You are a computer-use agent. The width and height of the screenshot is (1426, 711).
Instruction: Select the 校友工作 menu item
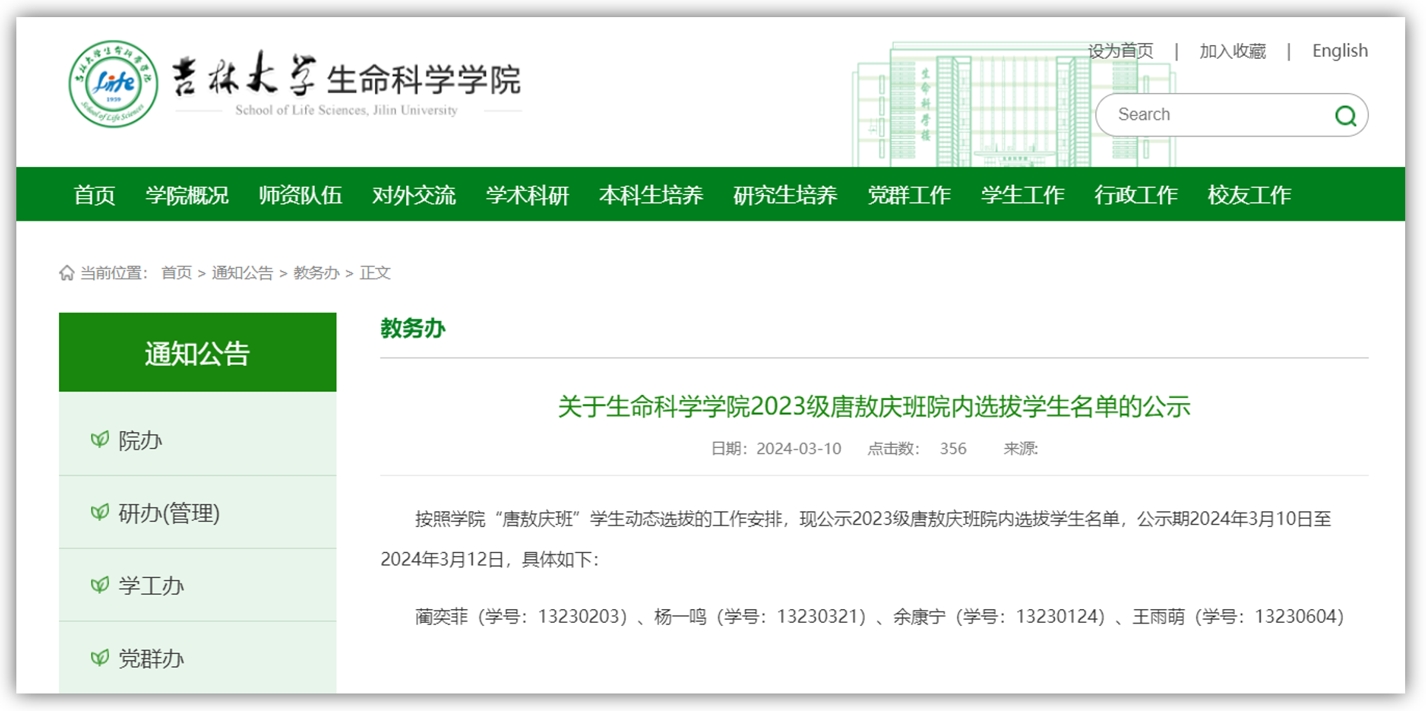pyautogui.click(x=1249, y=195)
